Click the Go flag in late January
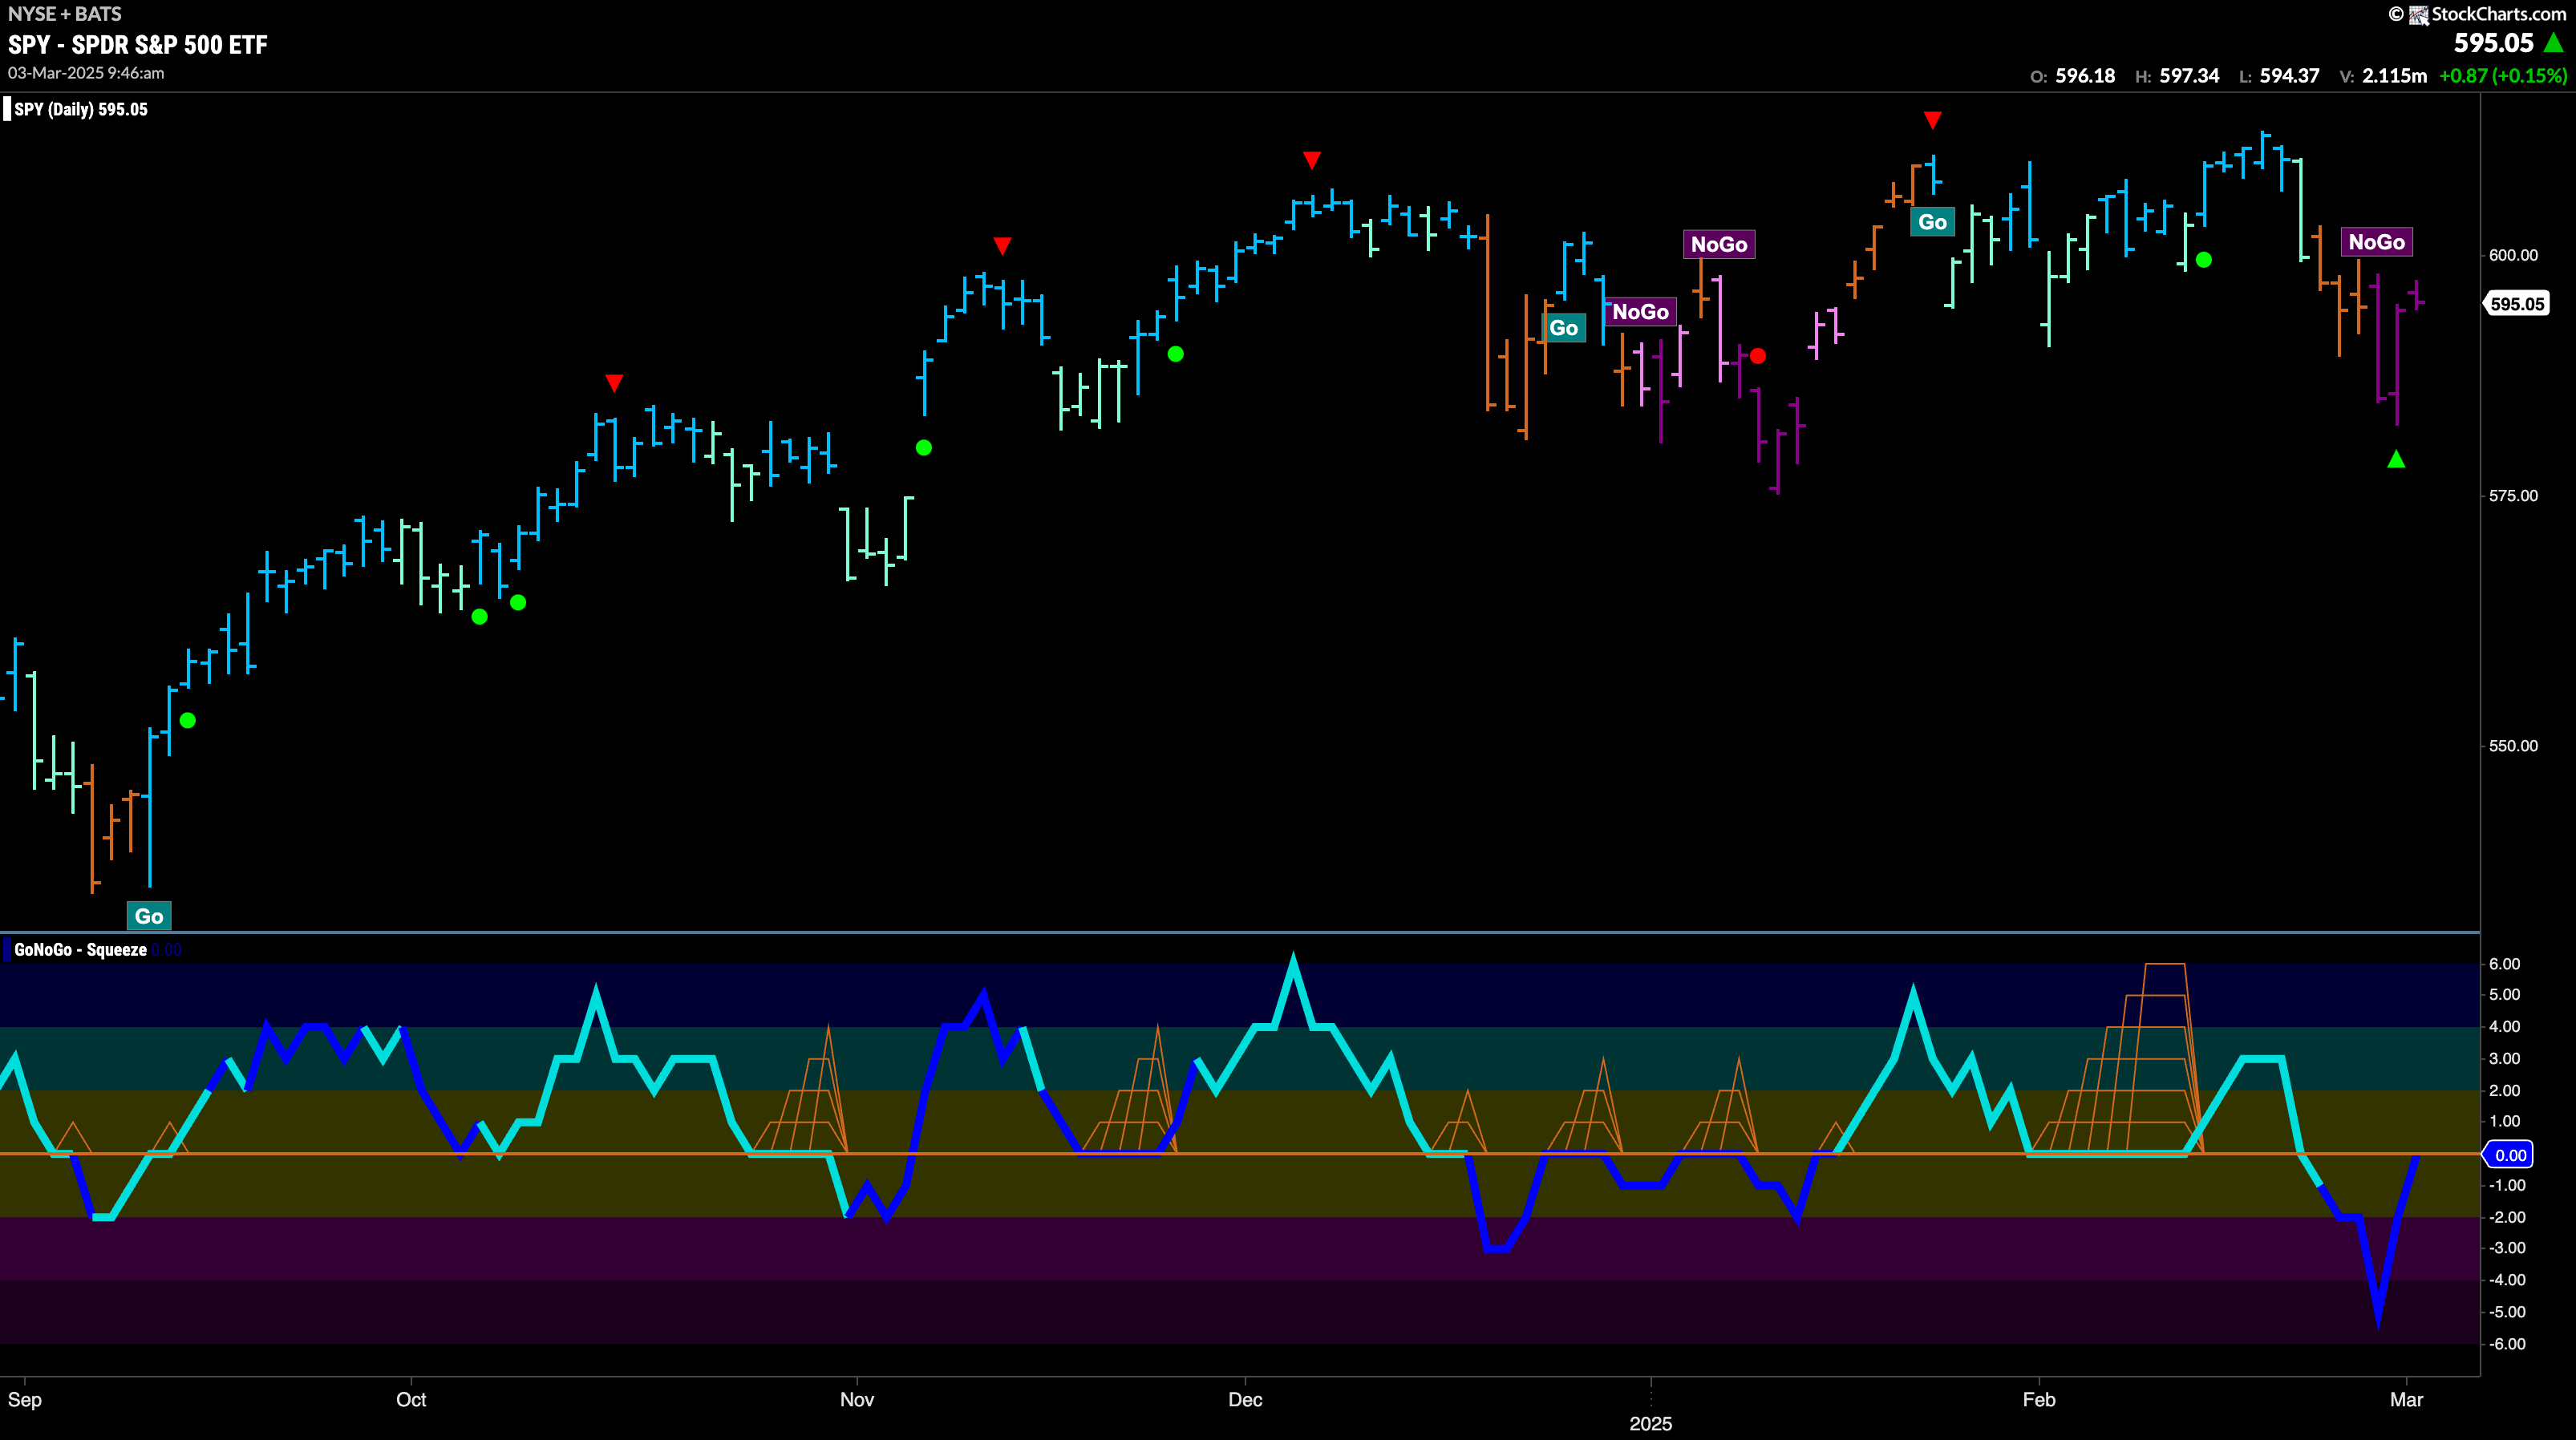The image size is (2576, 1440). tap(1932, 222)
